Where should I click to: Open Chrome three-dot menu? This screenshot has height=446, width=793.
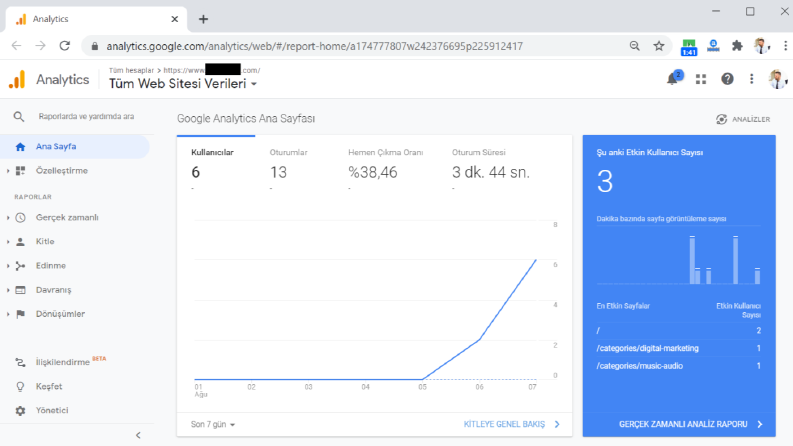(785, 46)
